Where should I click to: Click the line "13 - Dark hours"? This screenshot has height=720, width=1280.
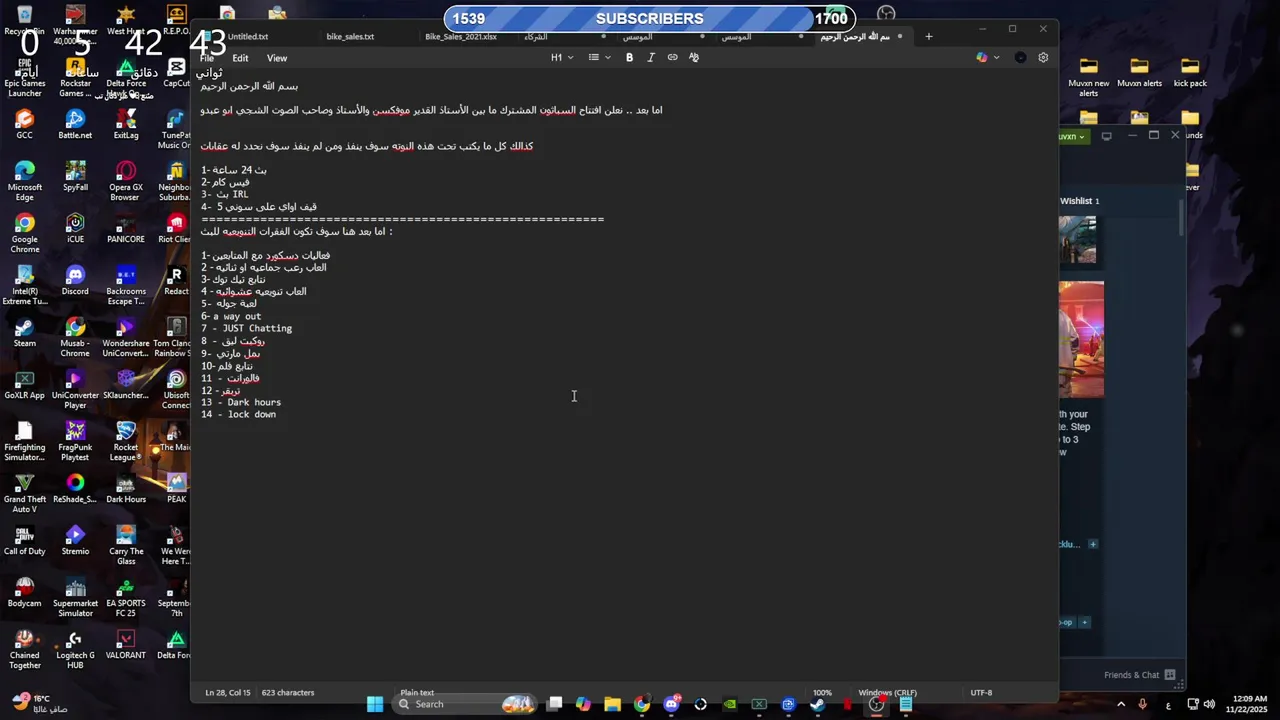click(x=241, y=402)
